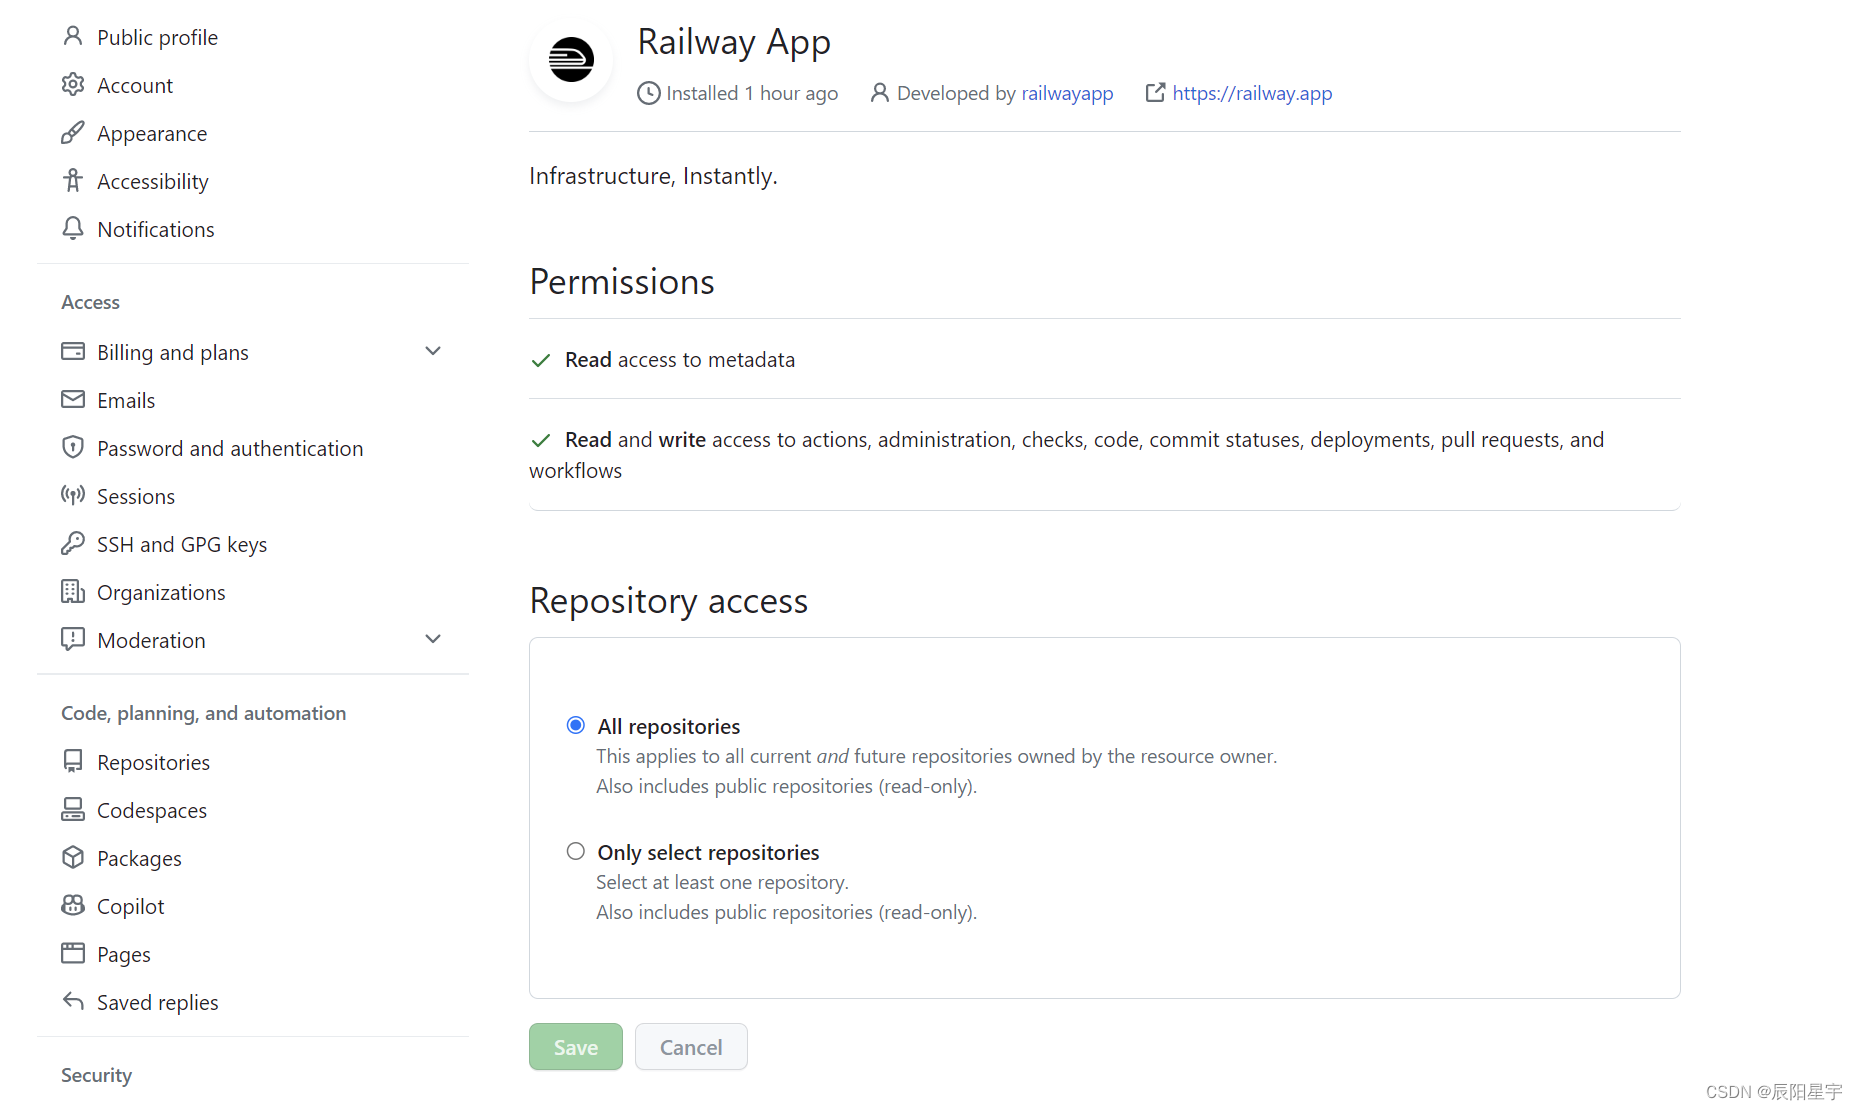Click the Codespaces icon
1858x1110 pixels.
click(x=73, y=810)
